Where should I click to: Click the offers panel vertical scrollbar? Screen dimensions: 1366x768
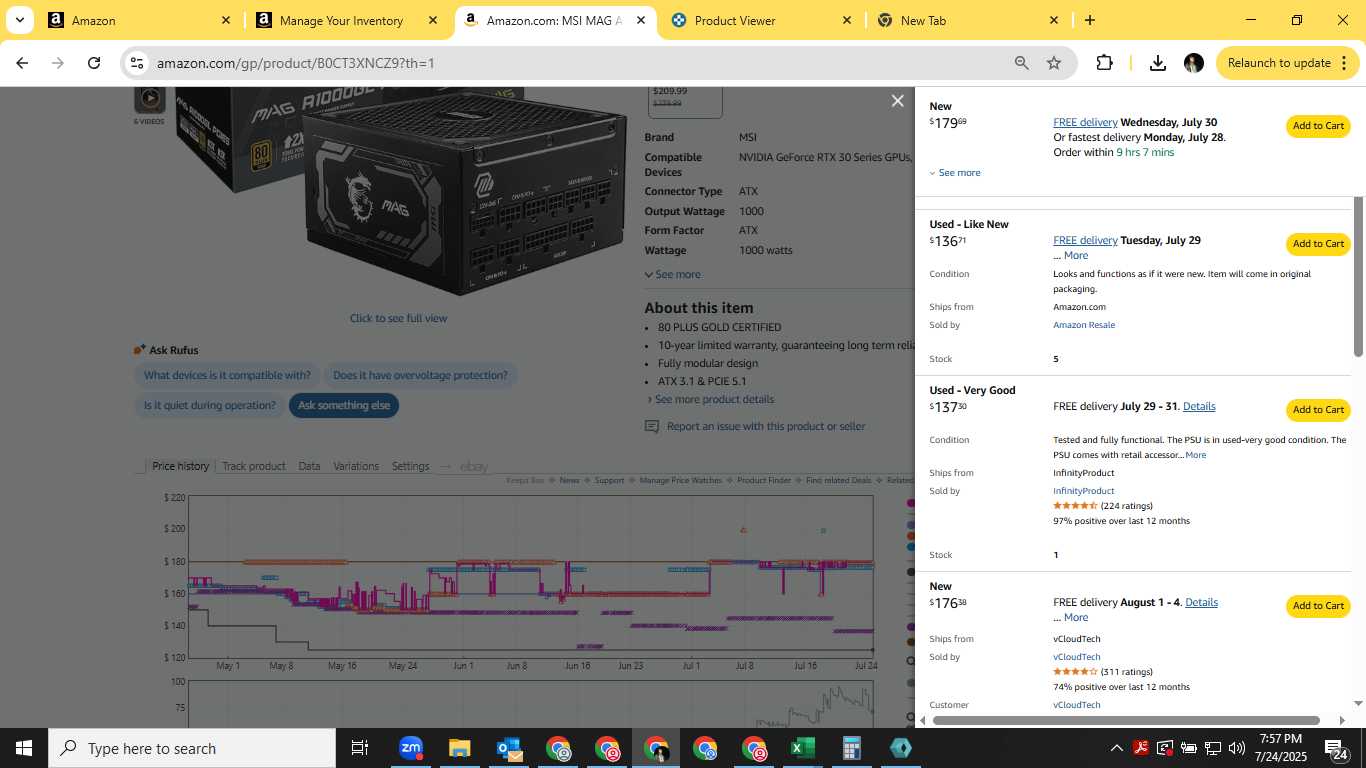coord(1358,275)
